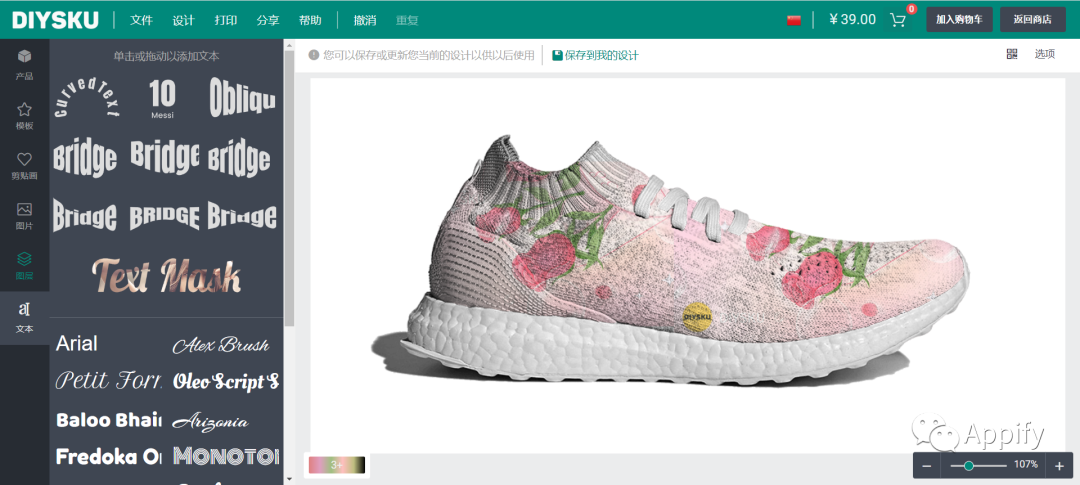Screen dimensions: 1080x485
Task: Select the Baloo Bhai font
Action: click(109, 420)
